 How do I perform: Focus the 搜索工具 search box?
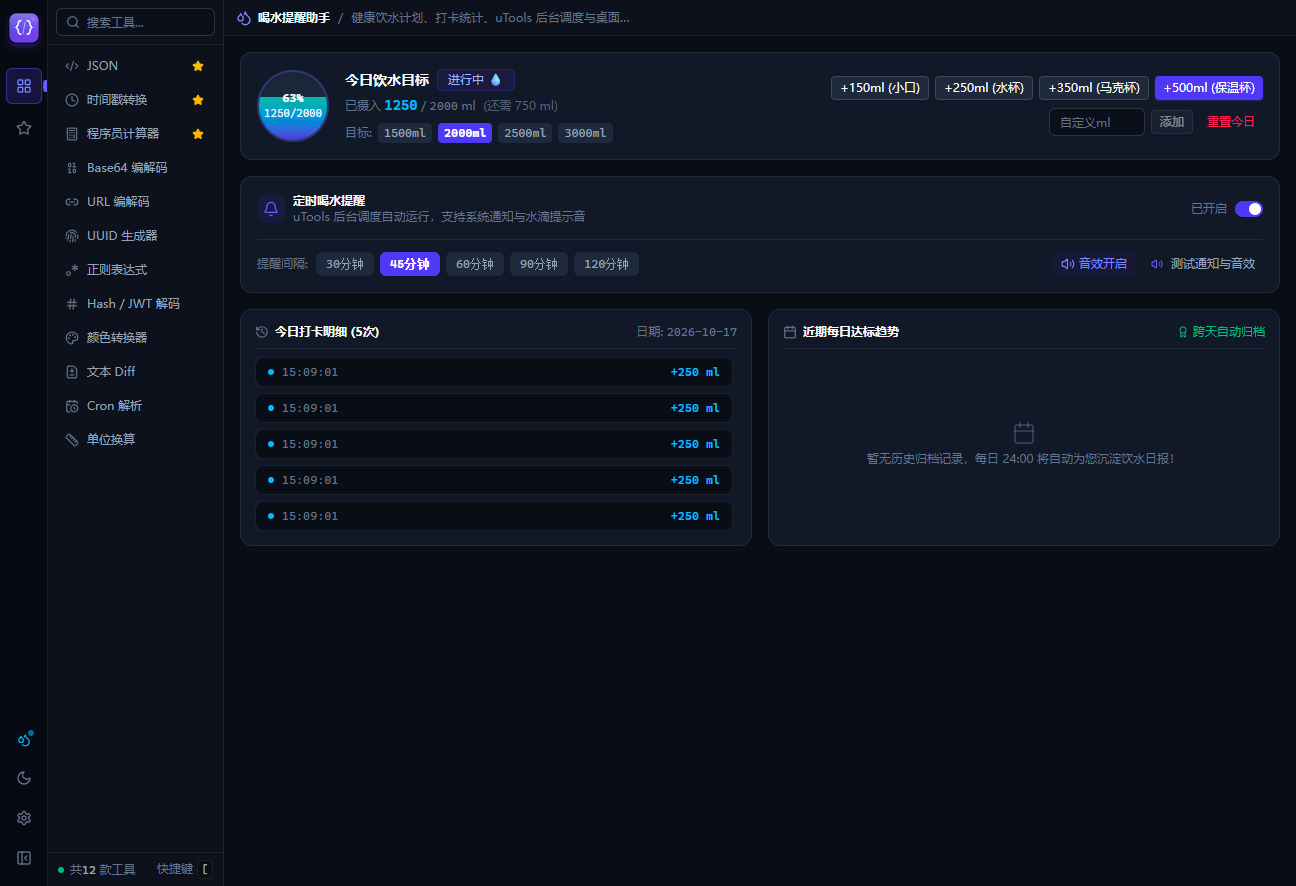(x=135, y=22)
